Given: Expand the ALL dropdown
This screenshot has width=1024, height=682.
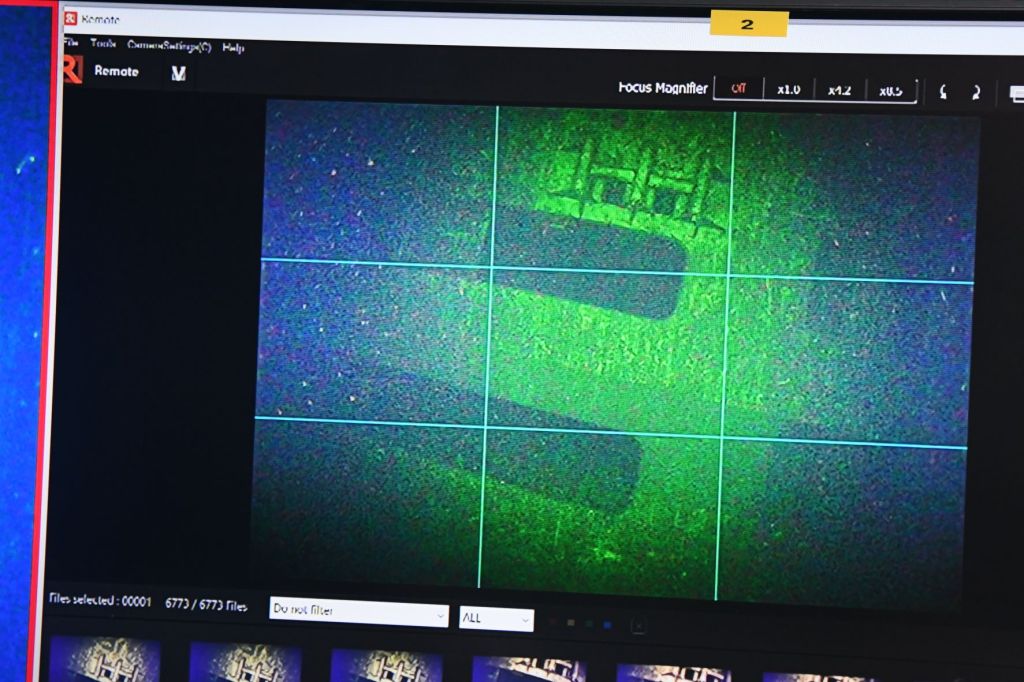Looking at the screenshot, I should tap(496, 619).
